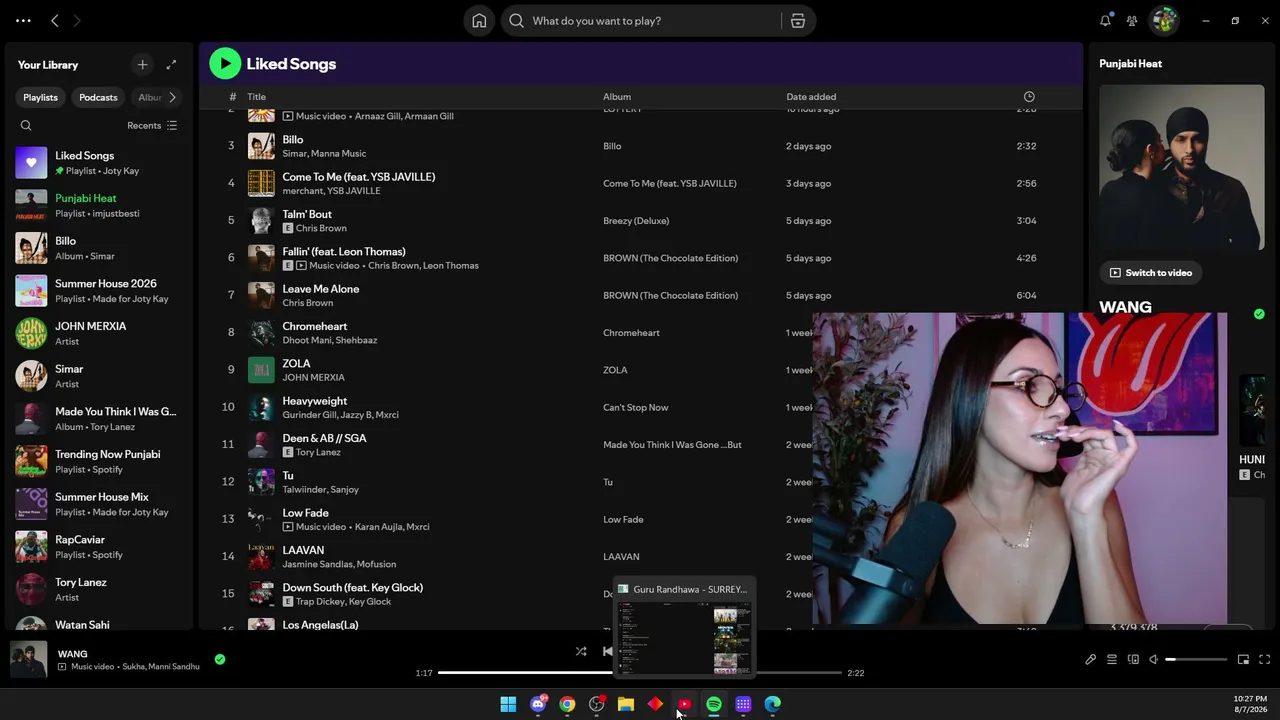Play Liked Songs with the green button
The width and height of the screenshot is (1280, 720).
coord(225,64)
